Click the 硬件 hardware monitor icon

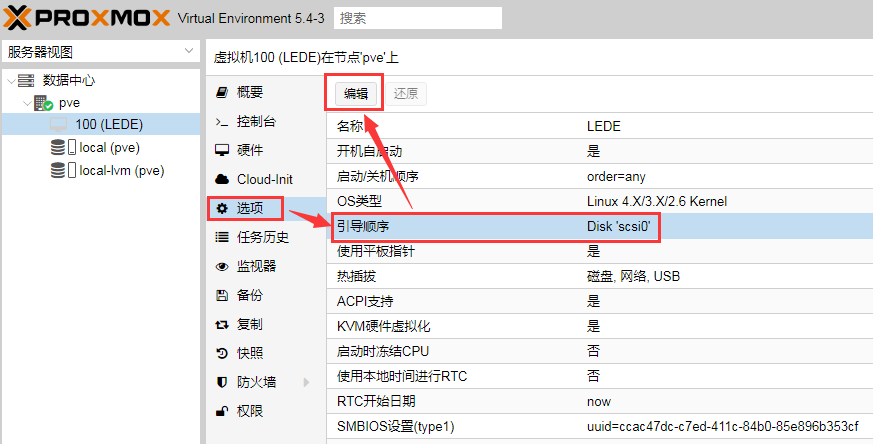pyautogui.click(x=222, y=150)
